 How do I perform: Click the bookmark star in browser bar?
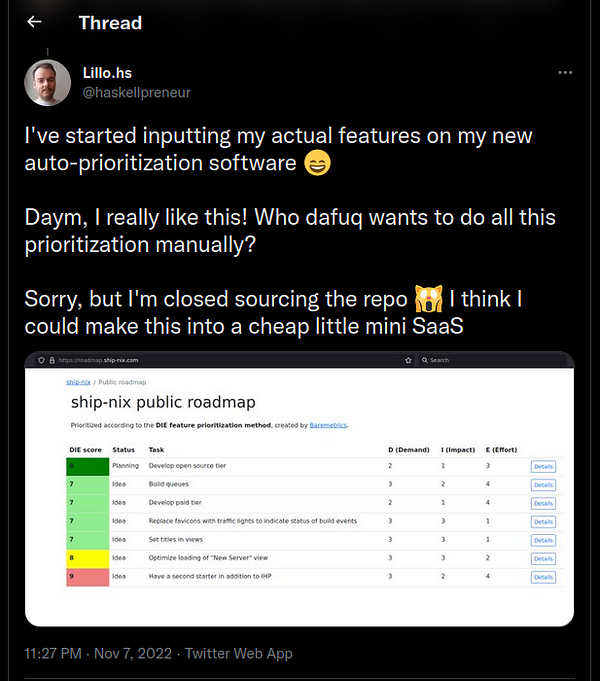click(408, 360)
